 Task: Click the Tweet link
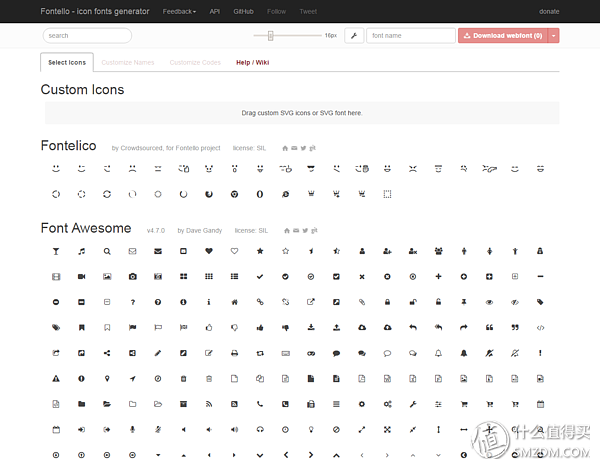308,11
